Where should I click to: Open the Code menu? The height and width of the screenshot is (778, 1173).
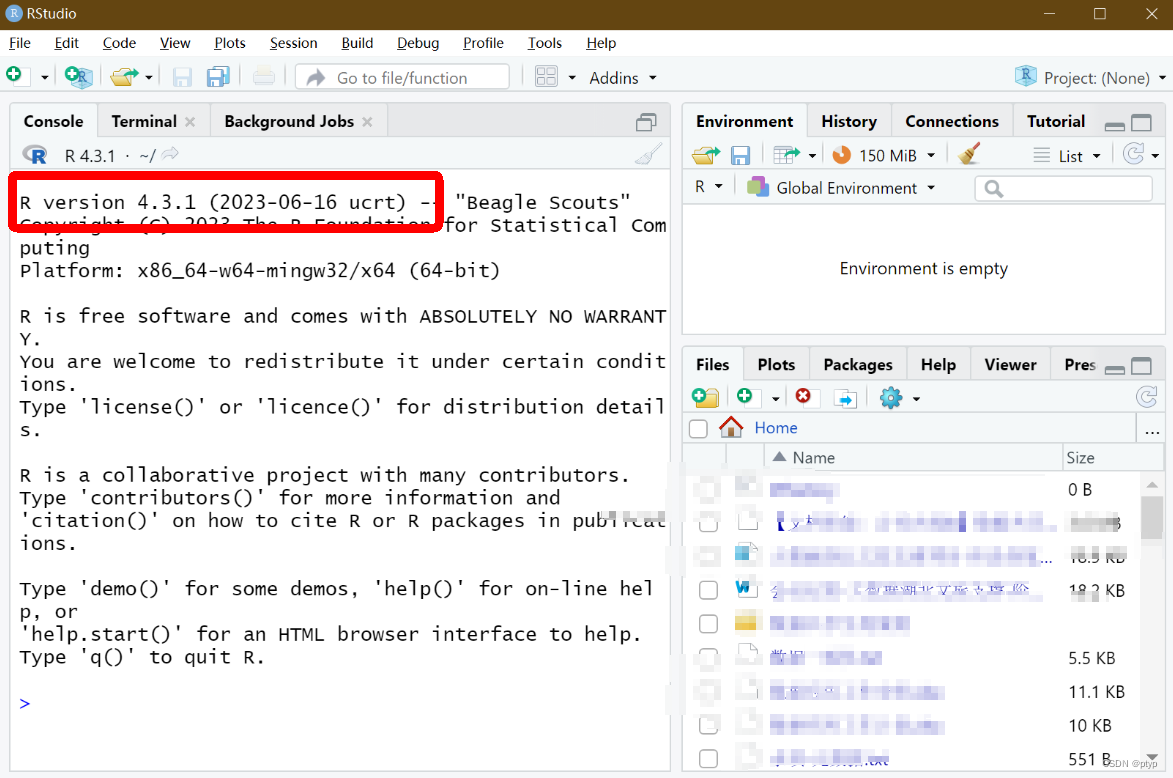(119, 43)
